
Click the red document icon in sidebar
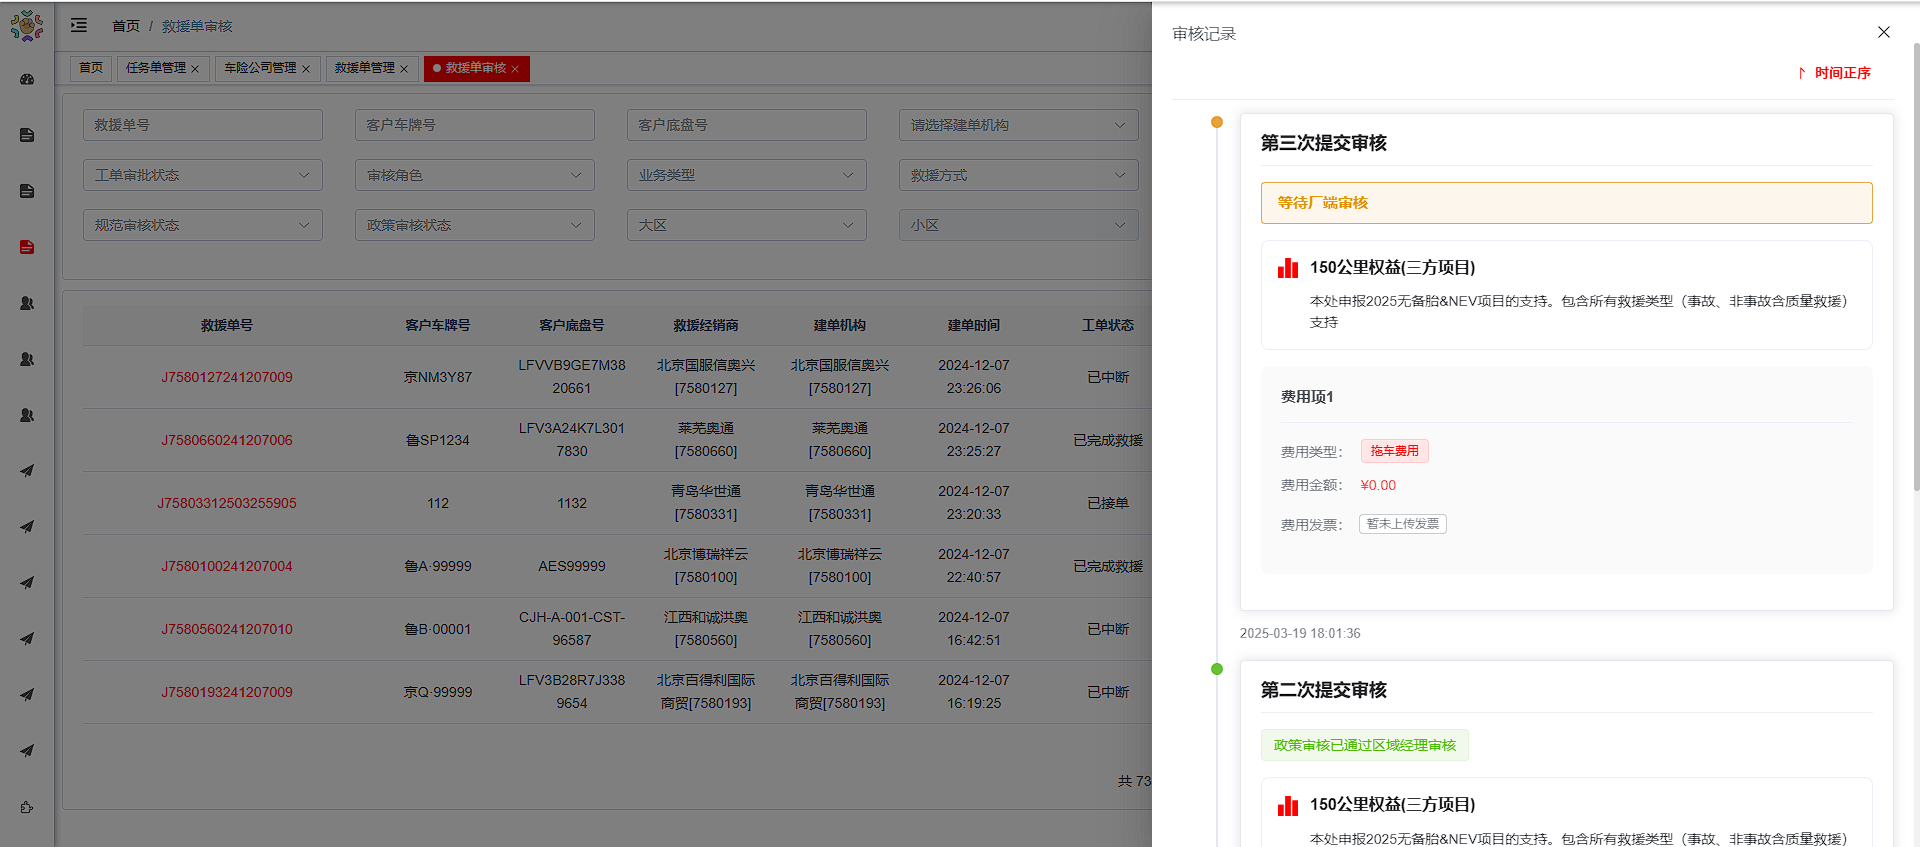coord(27,247)
